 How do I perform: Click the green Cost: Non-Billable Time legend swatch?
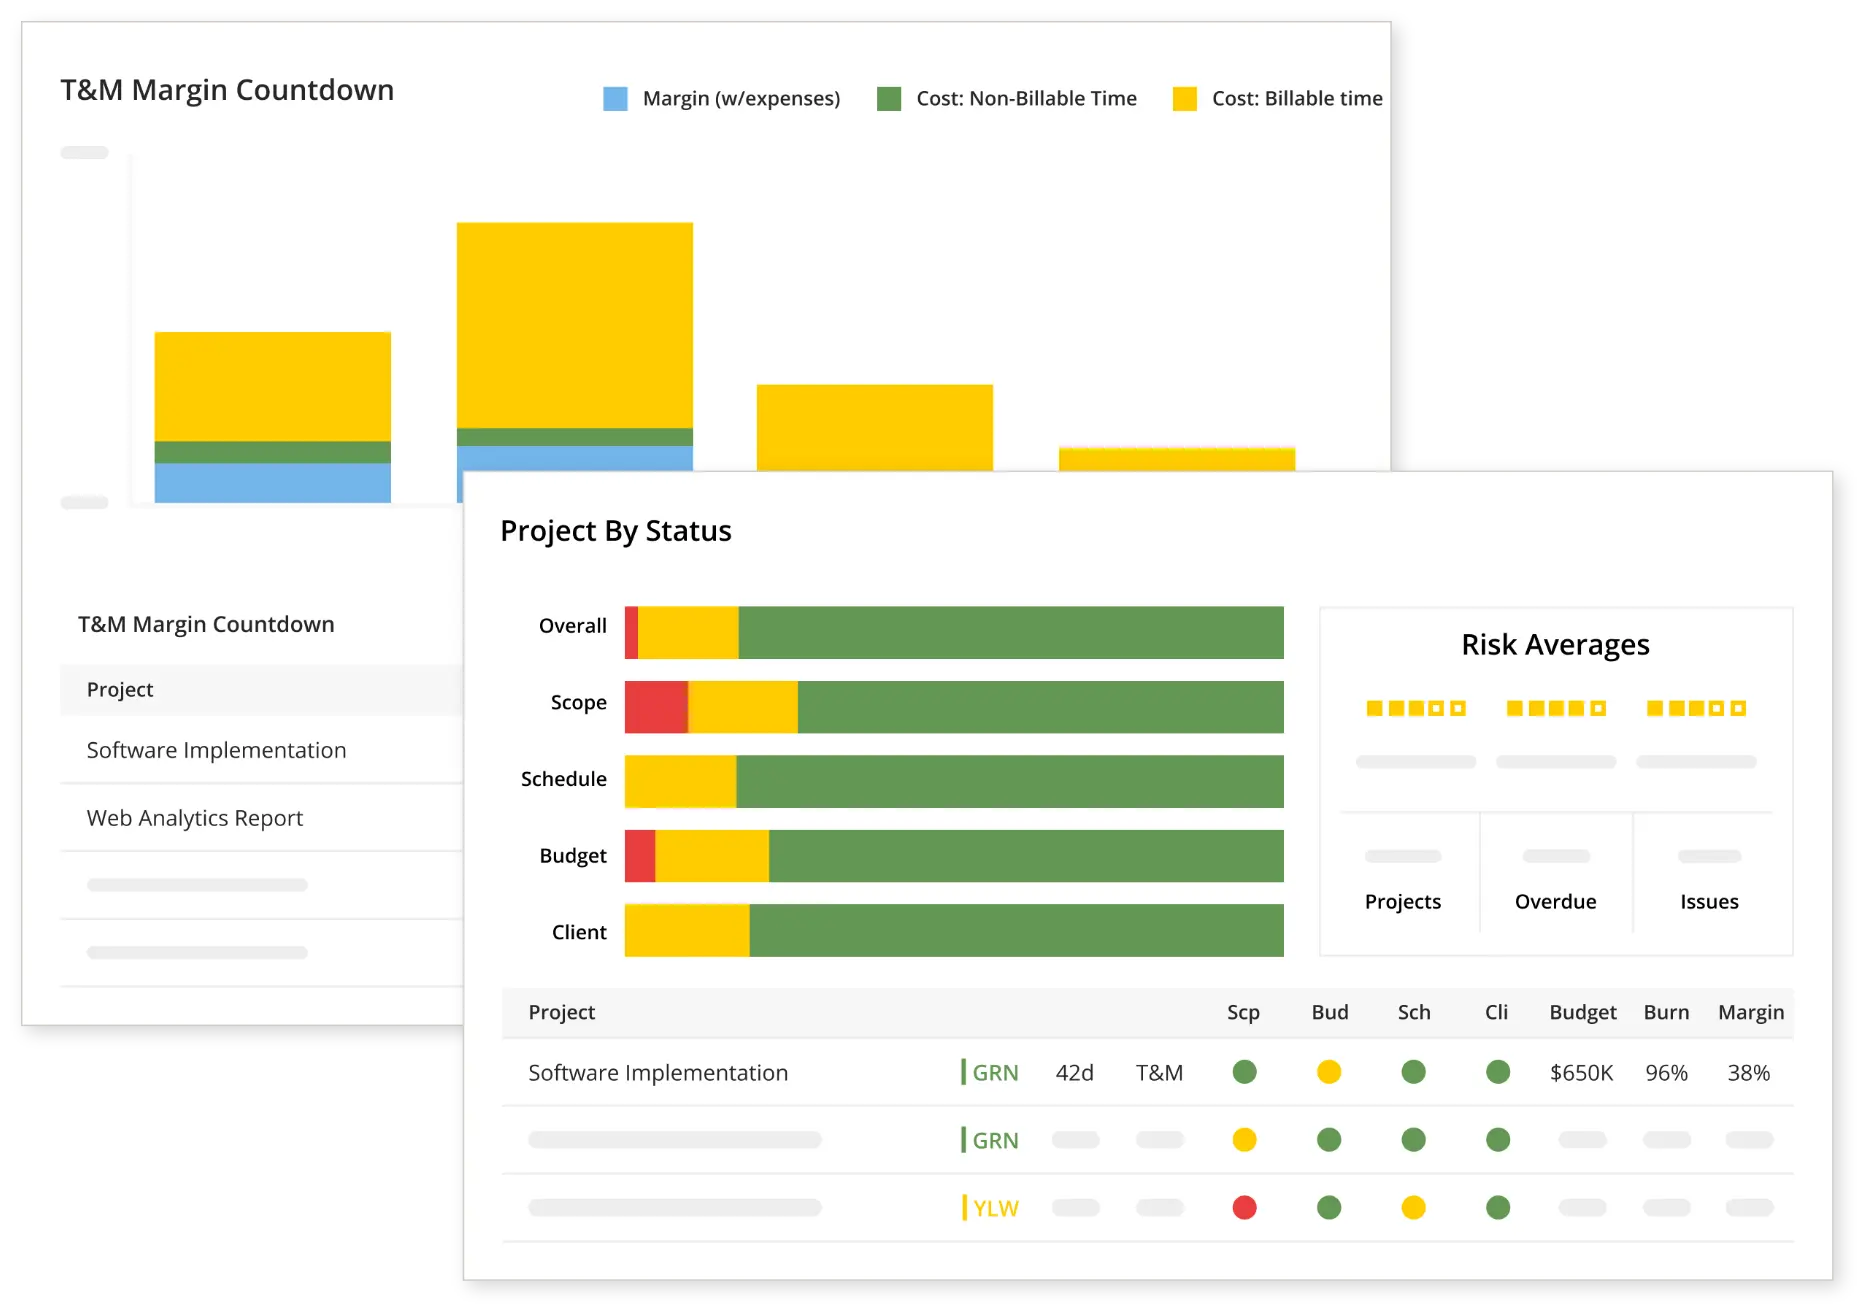889,99
